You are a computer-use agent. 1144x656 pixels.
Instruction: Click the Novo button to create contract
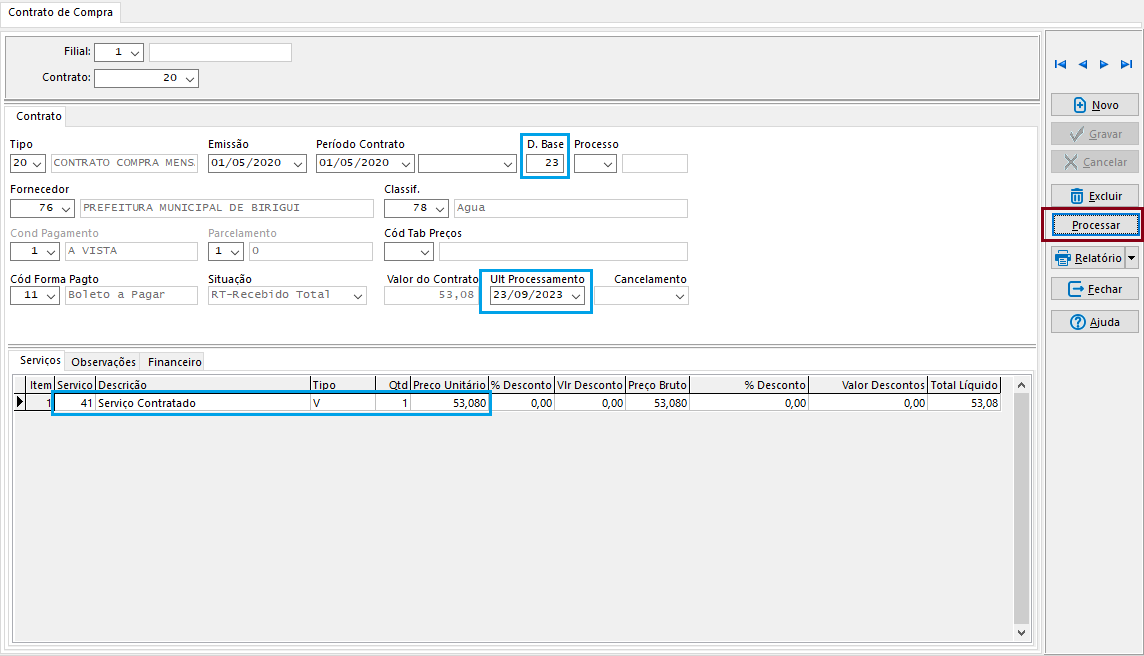click(x=1094, y=105)
